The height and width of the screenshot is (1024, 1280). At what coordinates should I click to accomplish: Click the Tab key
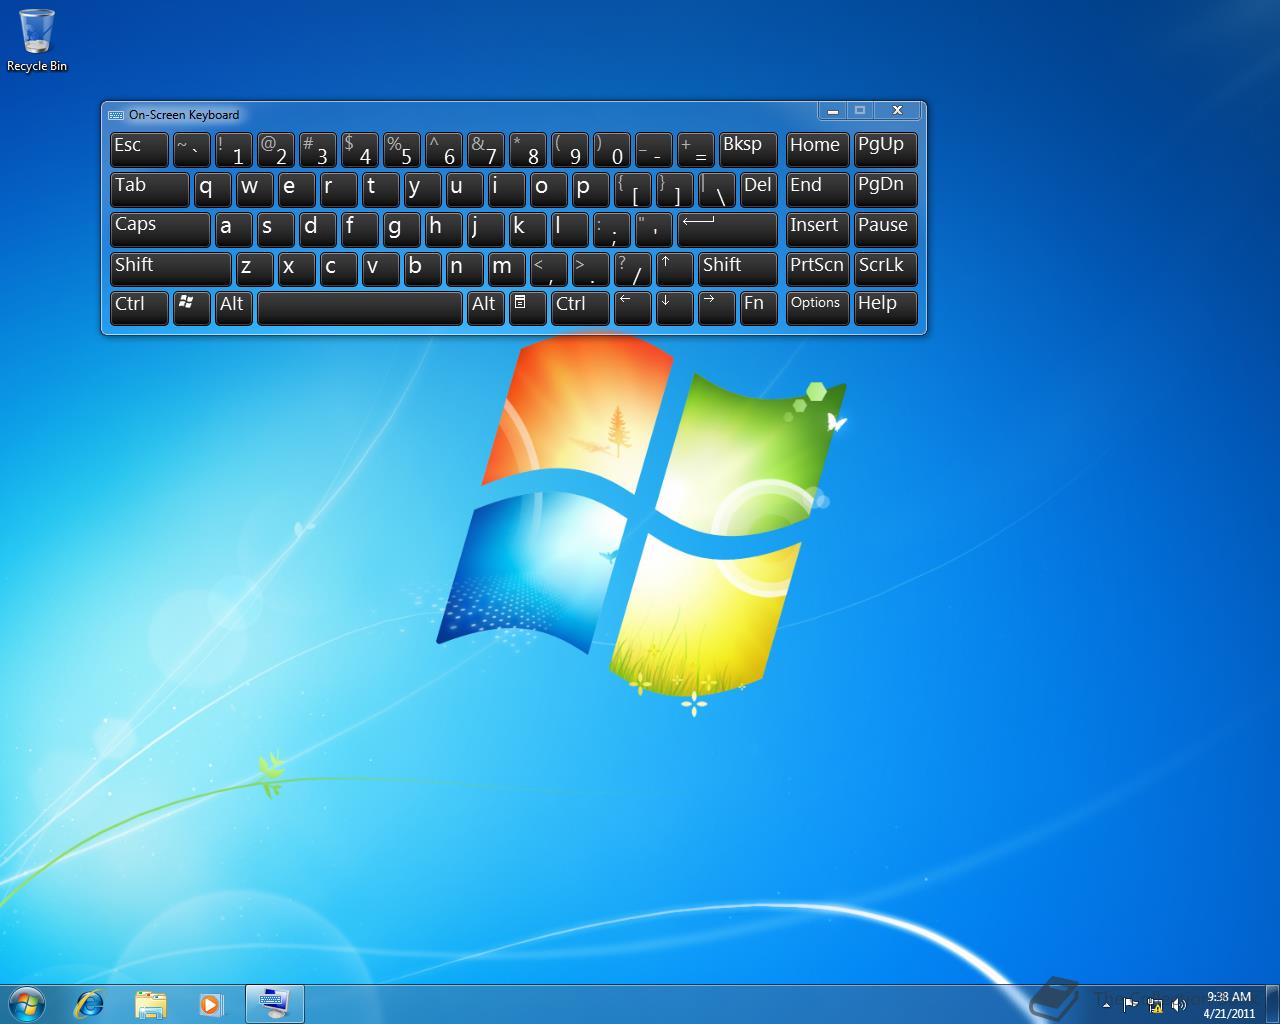(149, 189)
